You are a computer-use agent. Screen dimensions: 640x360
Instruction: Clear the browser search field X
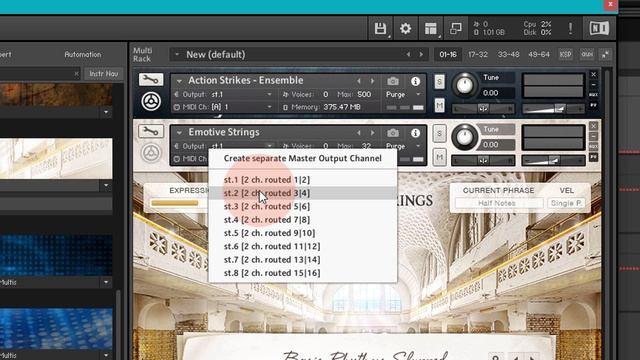(x=76, y=74)
